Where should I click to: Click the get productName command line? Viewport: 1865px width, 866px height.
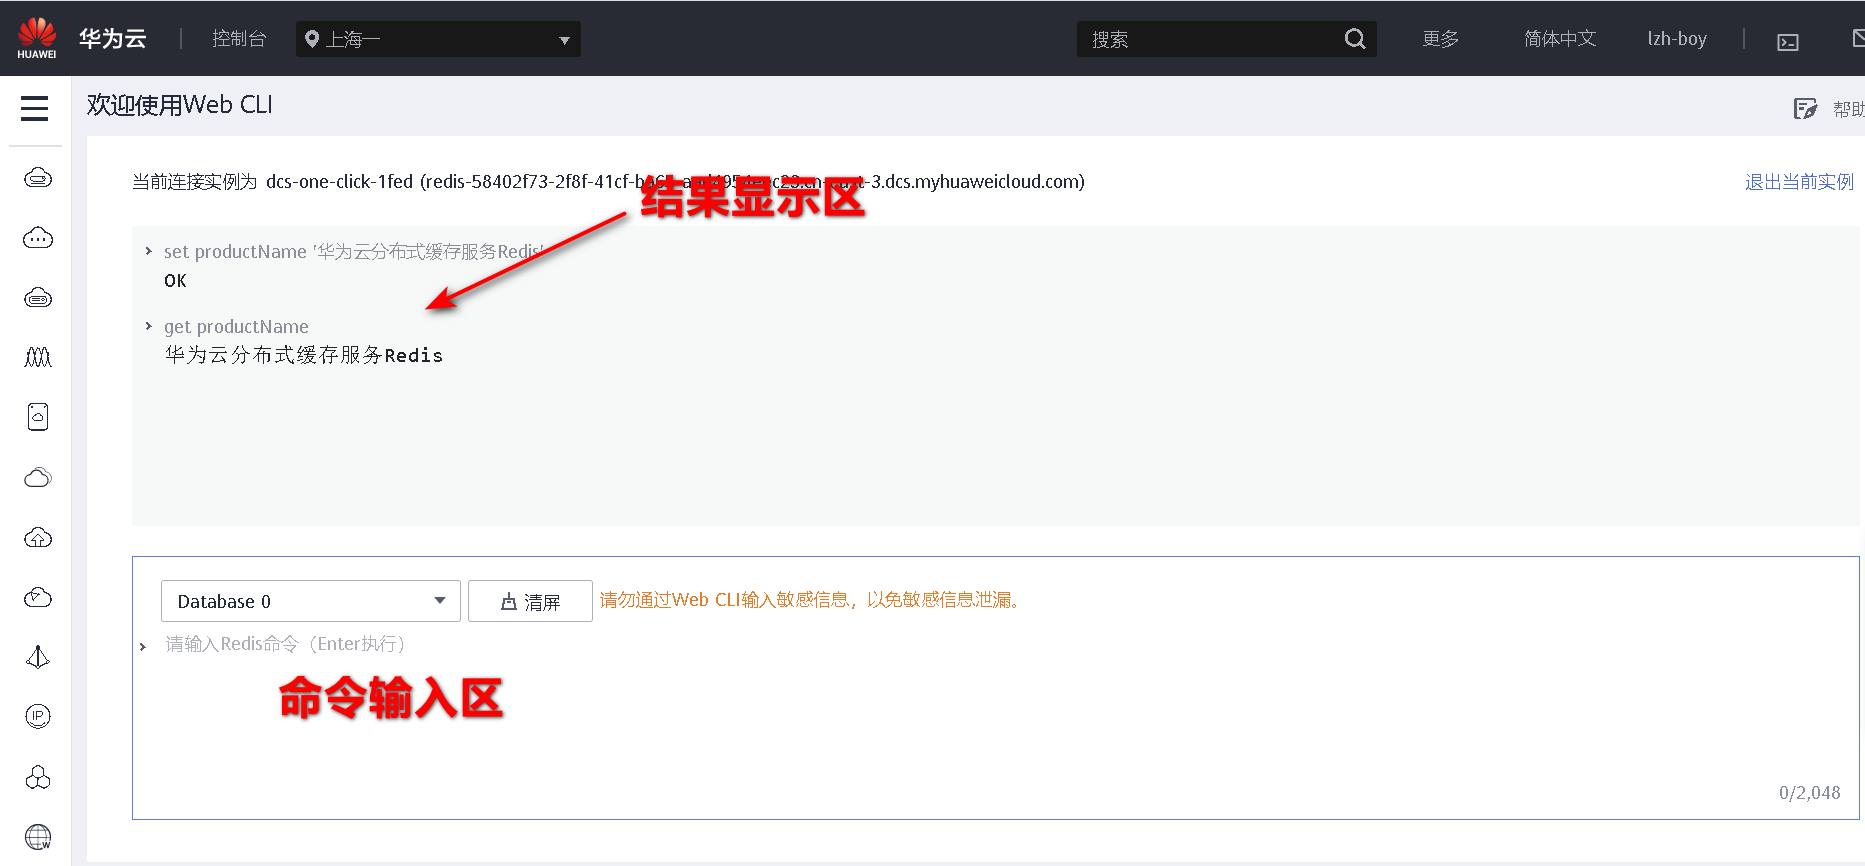point(236,327)
